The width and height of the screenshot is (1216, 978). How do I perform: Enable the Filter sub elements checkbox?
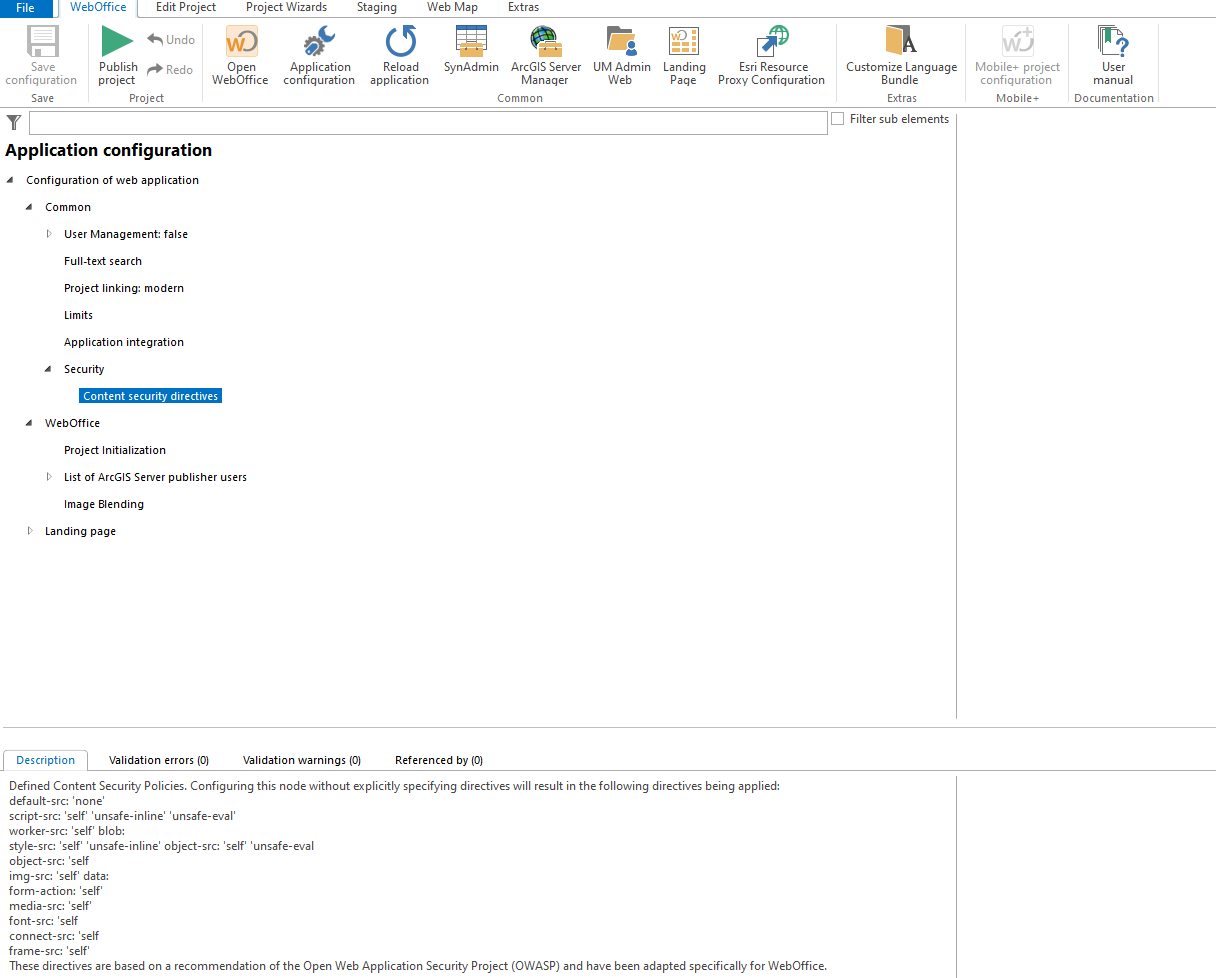click(837, 118)
